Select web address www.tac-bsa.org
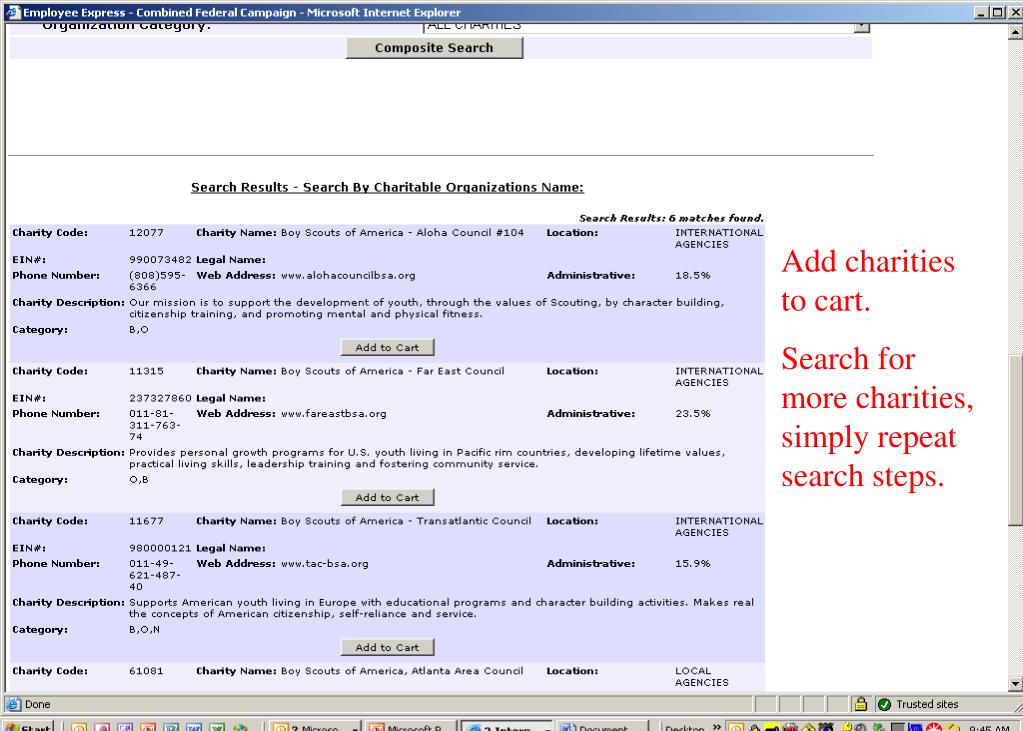Viewport: 1023px width, 731px height. click(325, 564)
